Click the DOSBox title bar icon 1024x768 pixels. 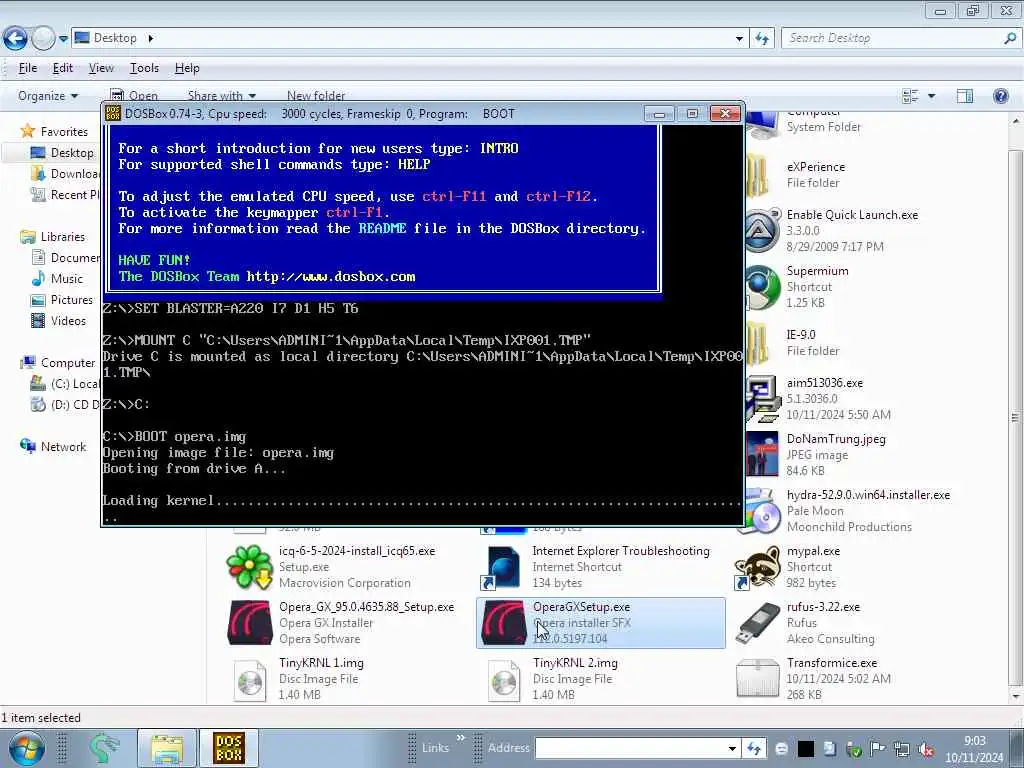click(x=113, y=114)
